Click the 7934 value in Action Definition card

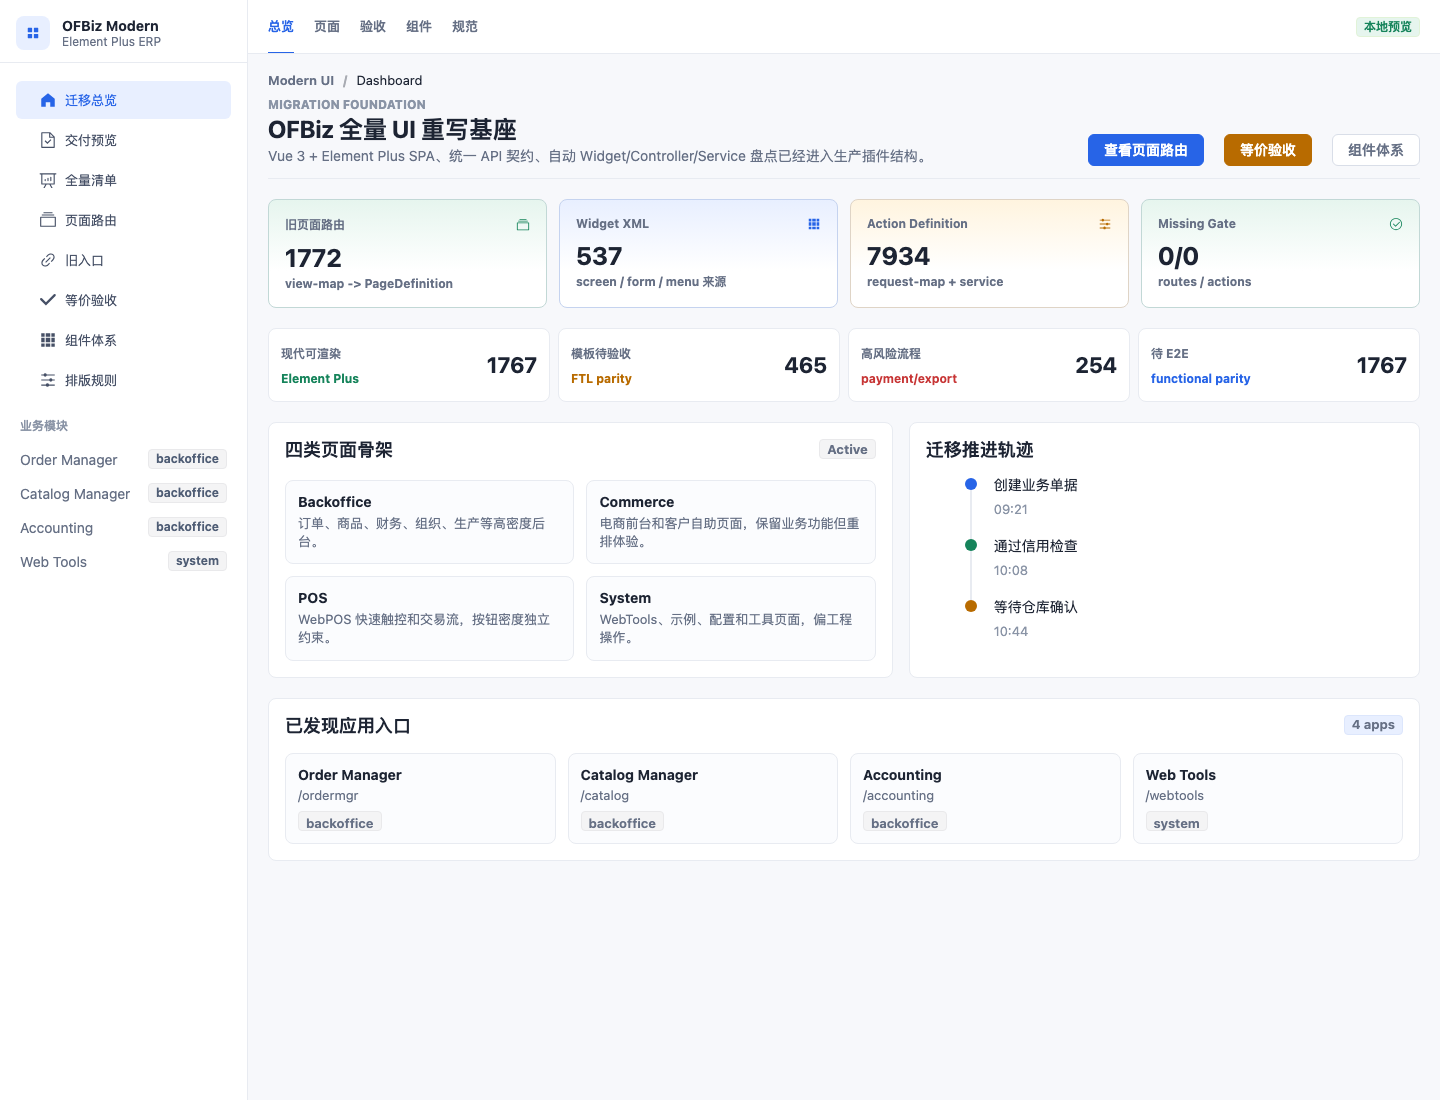tap(898, 256)
